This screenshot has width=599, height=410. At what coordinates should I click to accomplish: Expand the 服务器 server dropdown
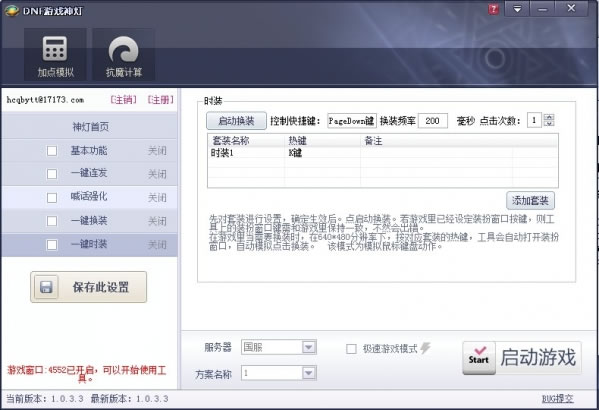309,347
